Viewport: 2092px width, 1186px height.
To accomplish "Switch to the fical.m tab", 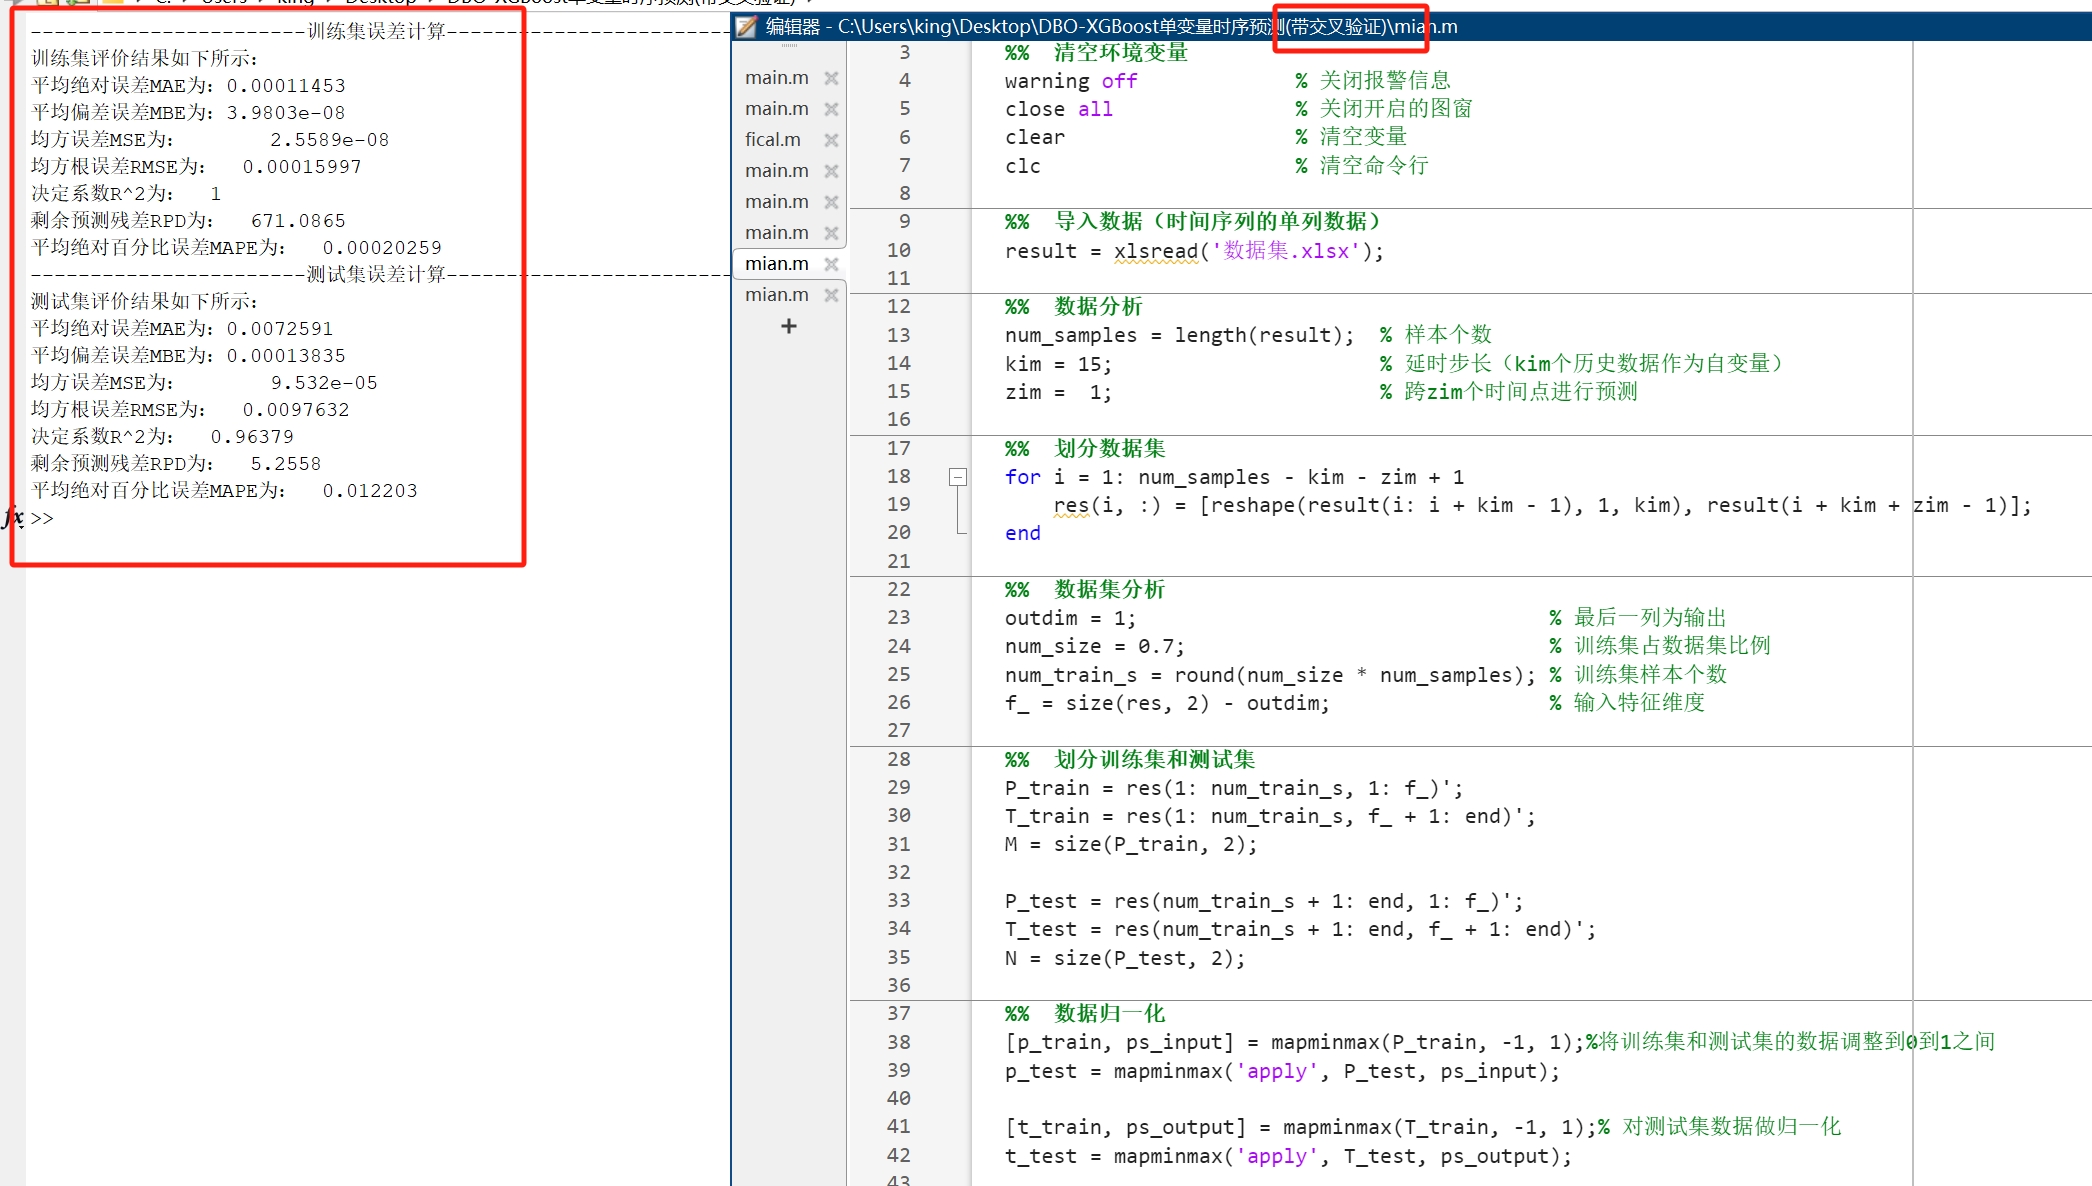I will click(x=772, y=139).
